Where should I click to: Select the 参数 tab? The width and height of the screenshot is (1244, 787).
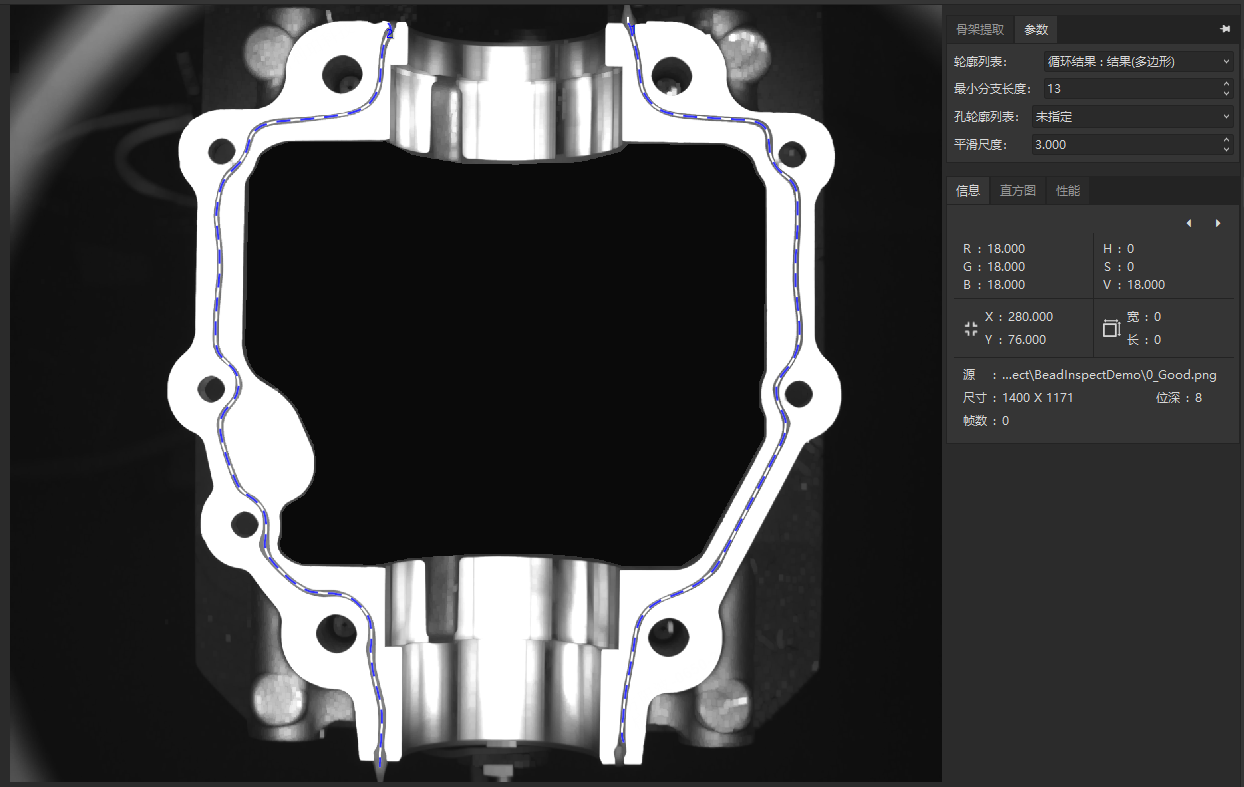[x=1036, y=30]
